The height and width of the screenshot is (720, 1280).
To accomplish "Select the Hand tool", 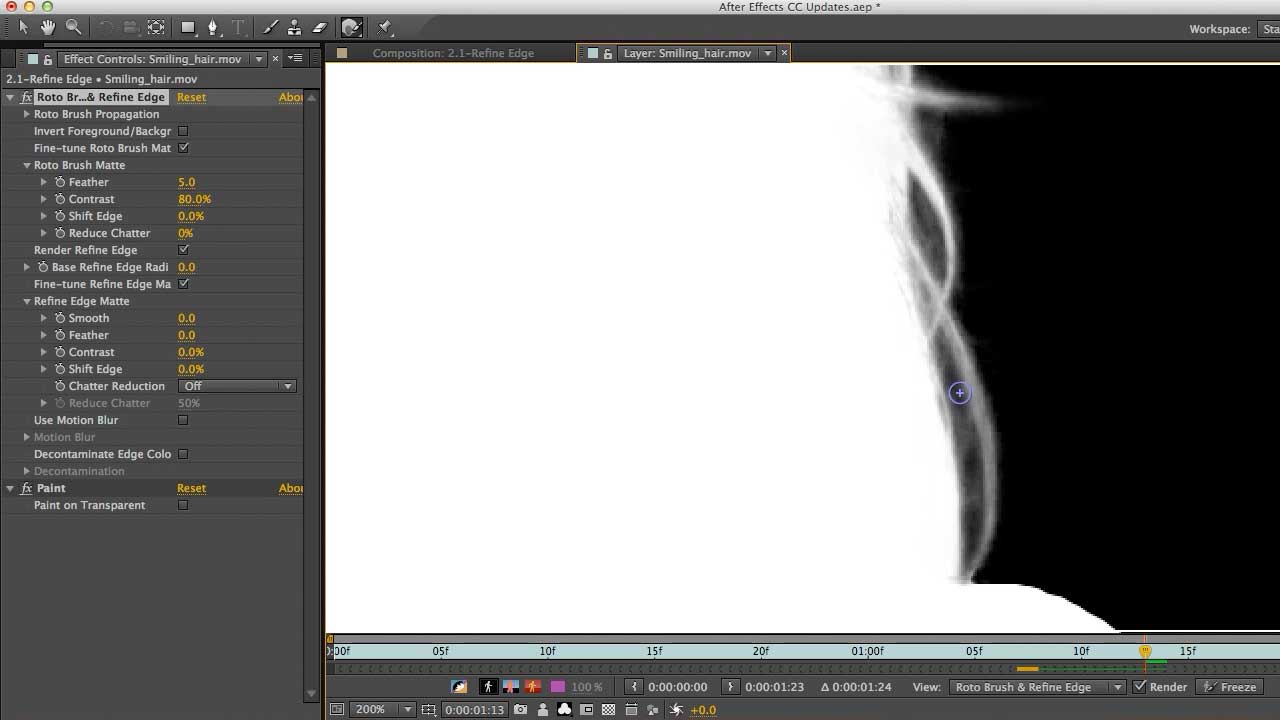I will click(x=47, y=27).
